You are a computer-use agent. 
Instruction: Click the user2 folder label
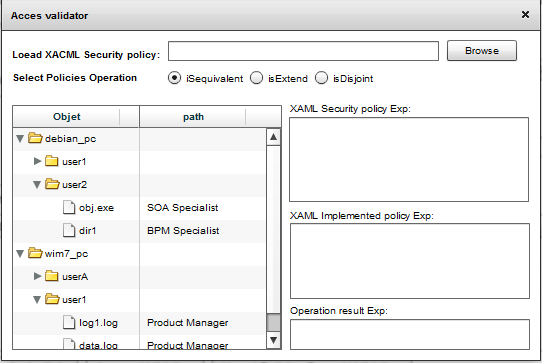tap(74, 185)
